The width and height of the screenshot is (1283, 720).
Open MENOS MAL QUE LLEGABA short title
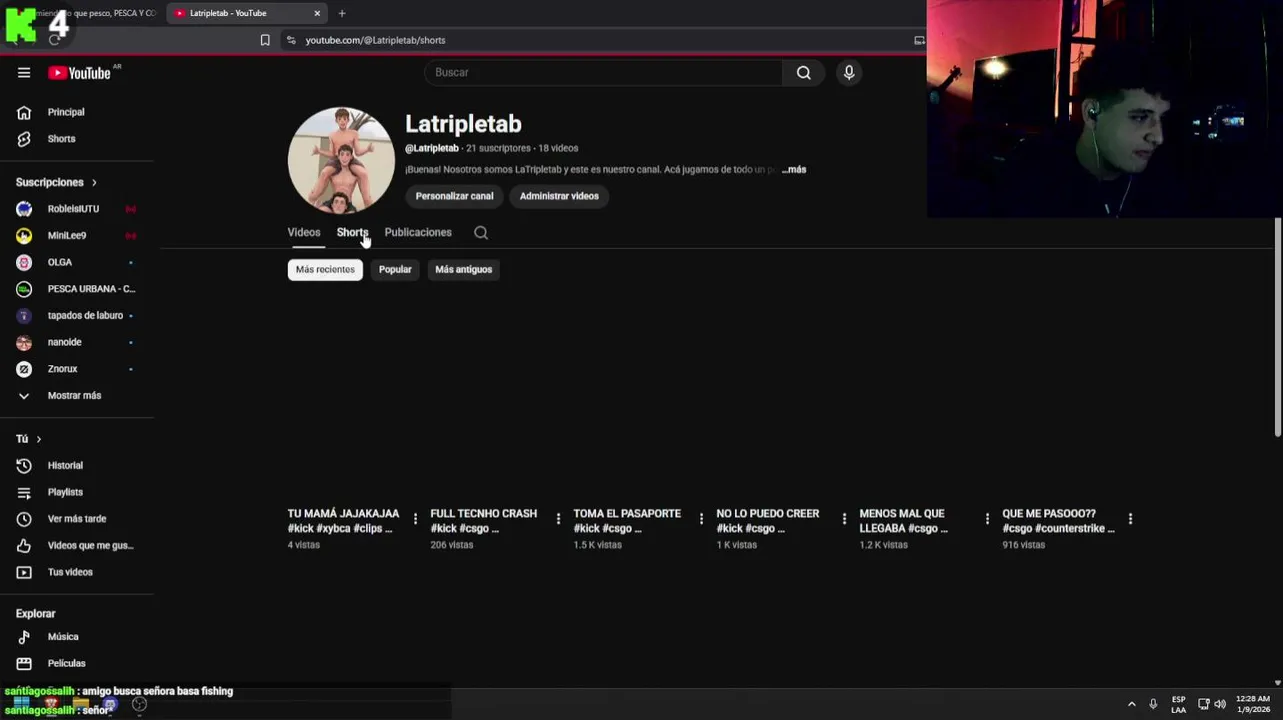(x=903, y=521)
